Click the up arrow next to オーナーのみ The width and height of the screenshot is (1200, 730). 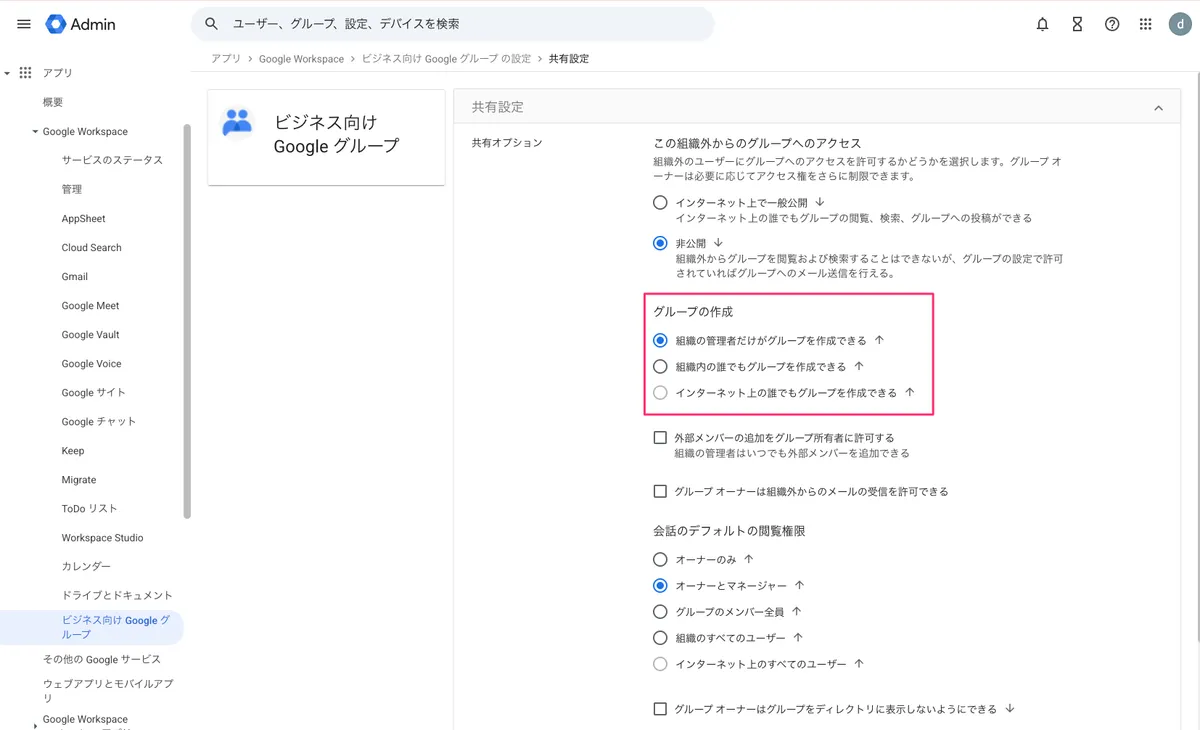[748, 559]
